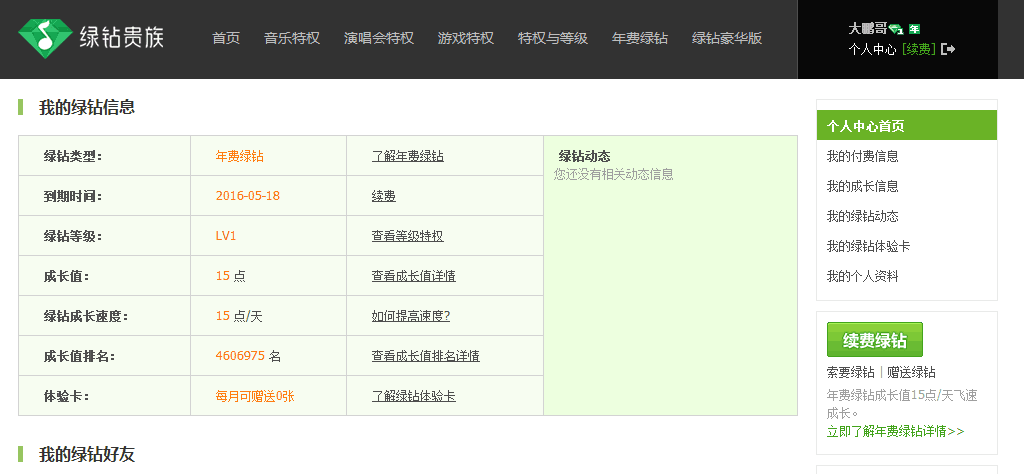Open 我的成长信息 in sidebar

(x=863, y=186)
